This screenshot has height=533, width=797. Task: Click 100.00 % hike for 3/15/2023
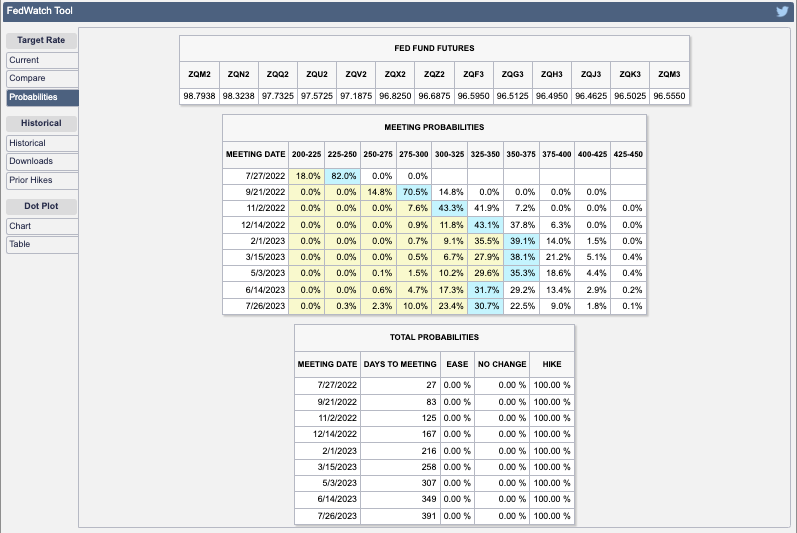click(x=552, y=467)
